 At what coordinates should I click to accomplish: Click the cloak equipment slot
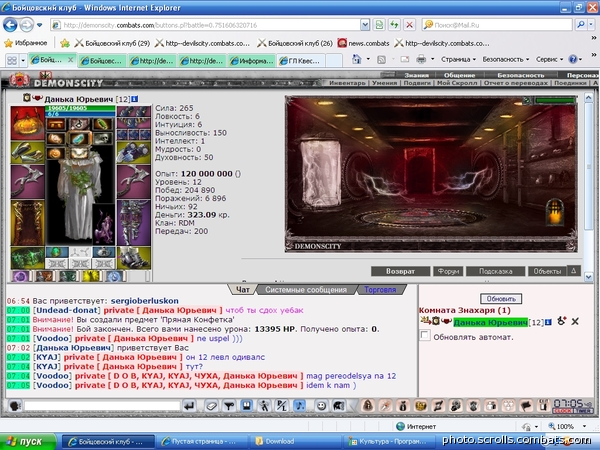pyautogui.click(x=28, y=222)
